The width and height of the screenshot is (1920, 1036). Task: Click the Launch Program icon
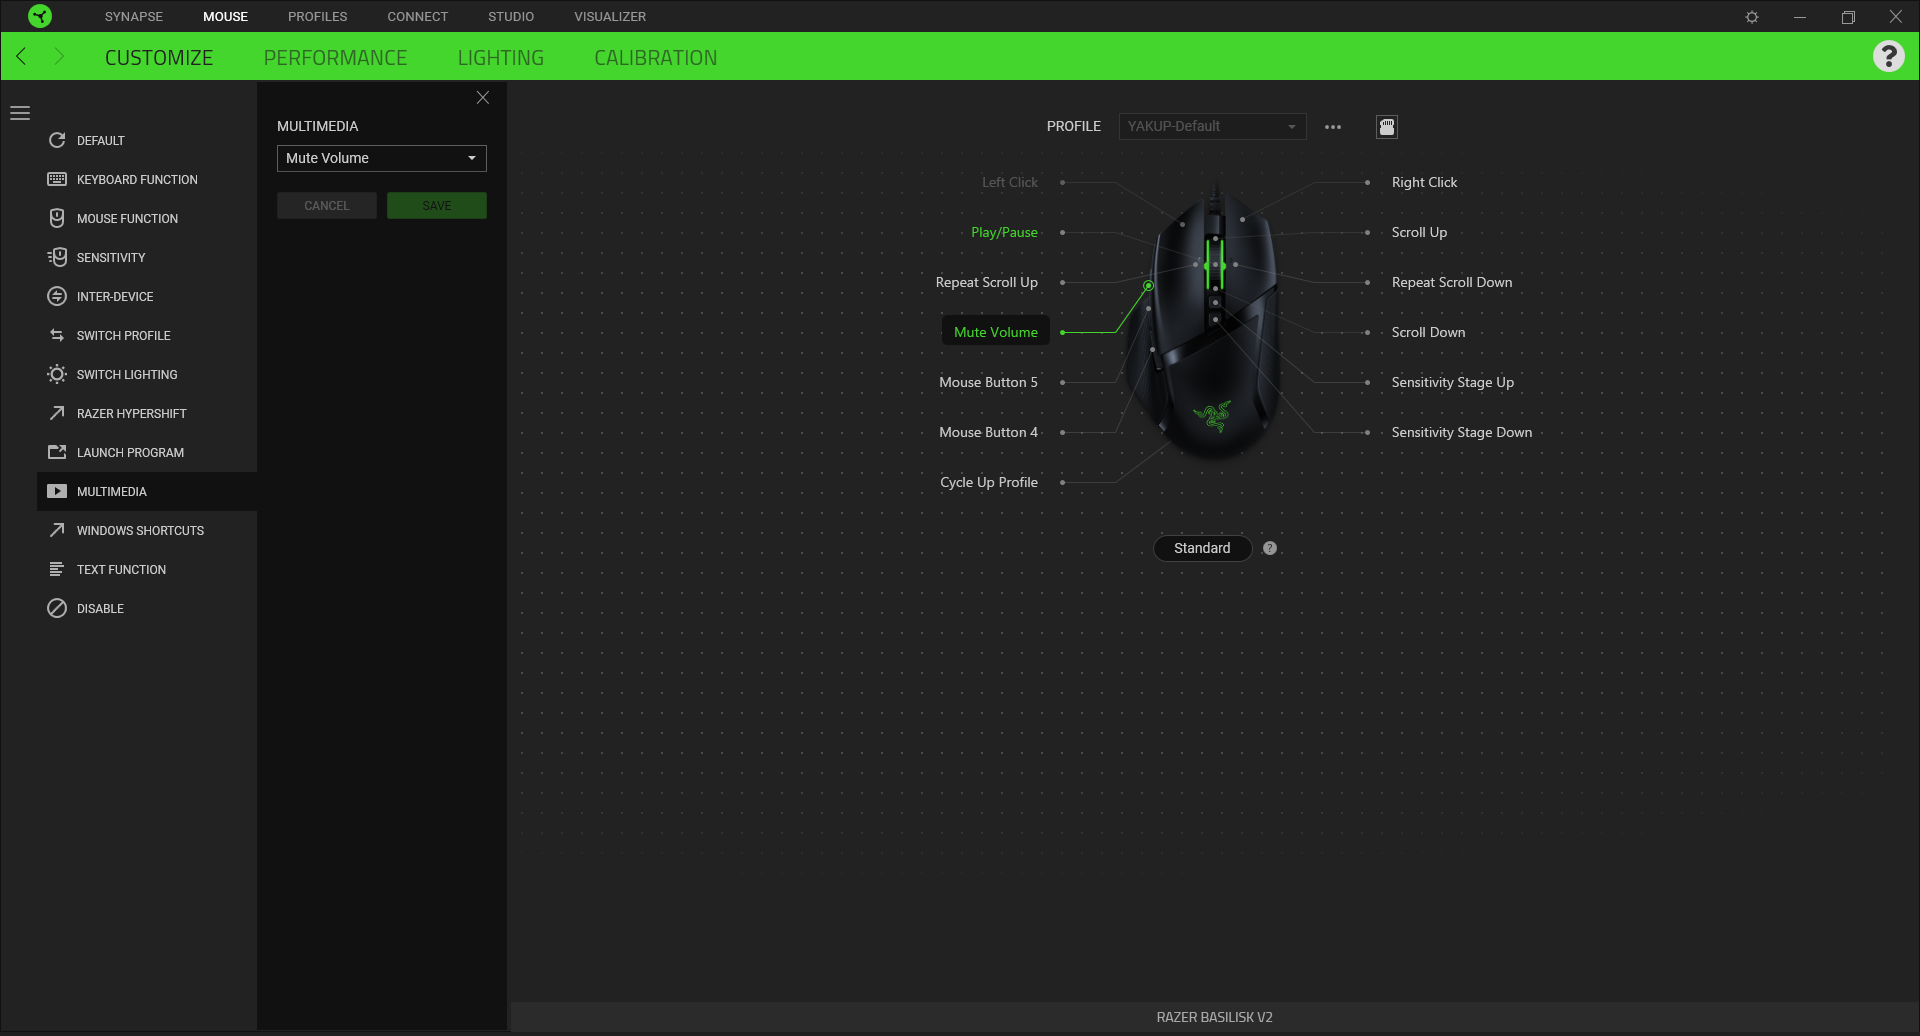coord(57,452)
